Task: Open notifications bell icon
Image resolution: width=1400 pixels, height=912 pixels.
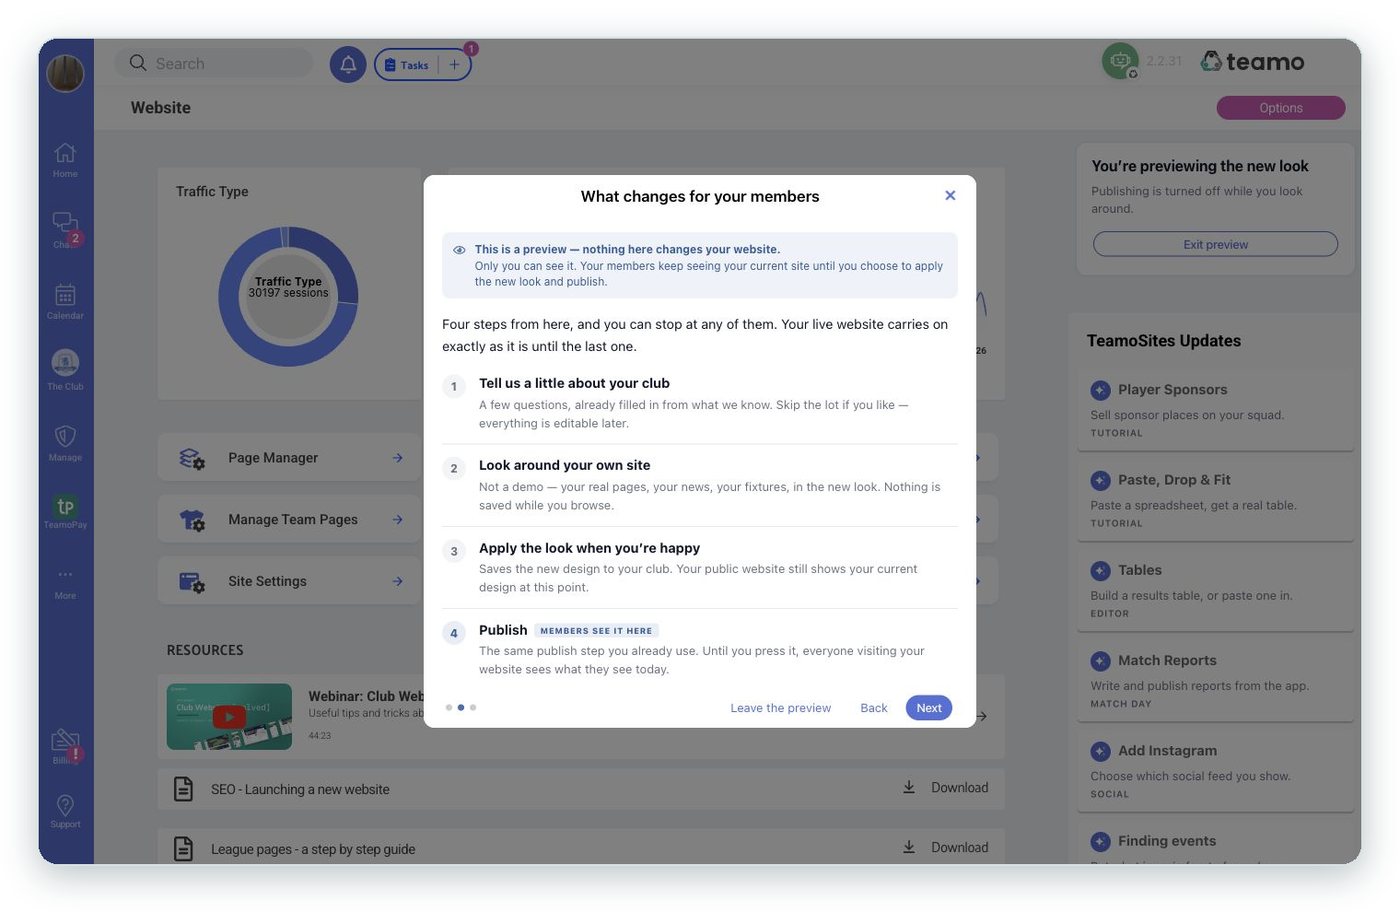Action: 348,64
